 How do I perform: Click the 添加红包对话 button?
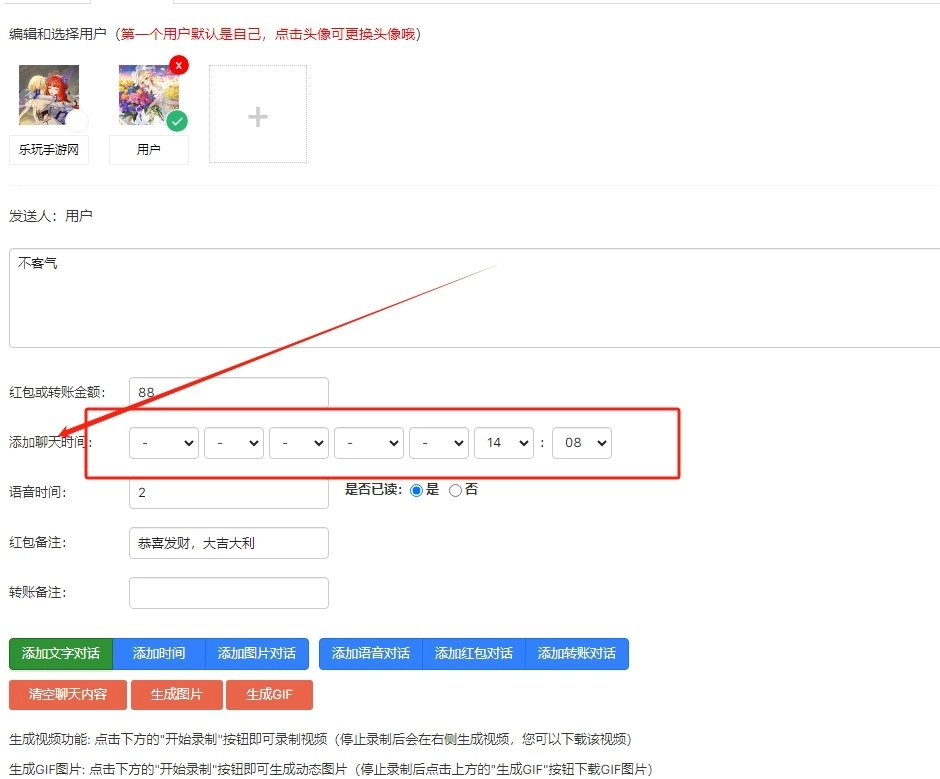pos(474,653)
